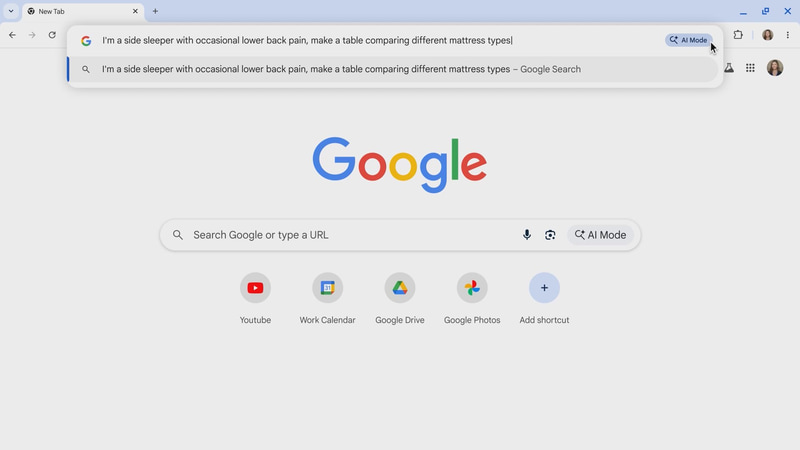The image size is (800, 450).
Task: Click the browser forward arrow
Action: point(32,35)
